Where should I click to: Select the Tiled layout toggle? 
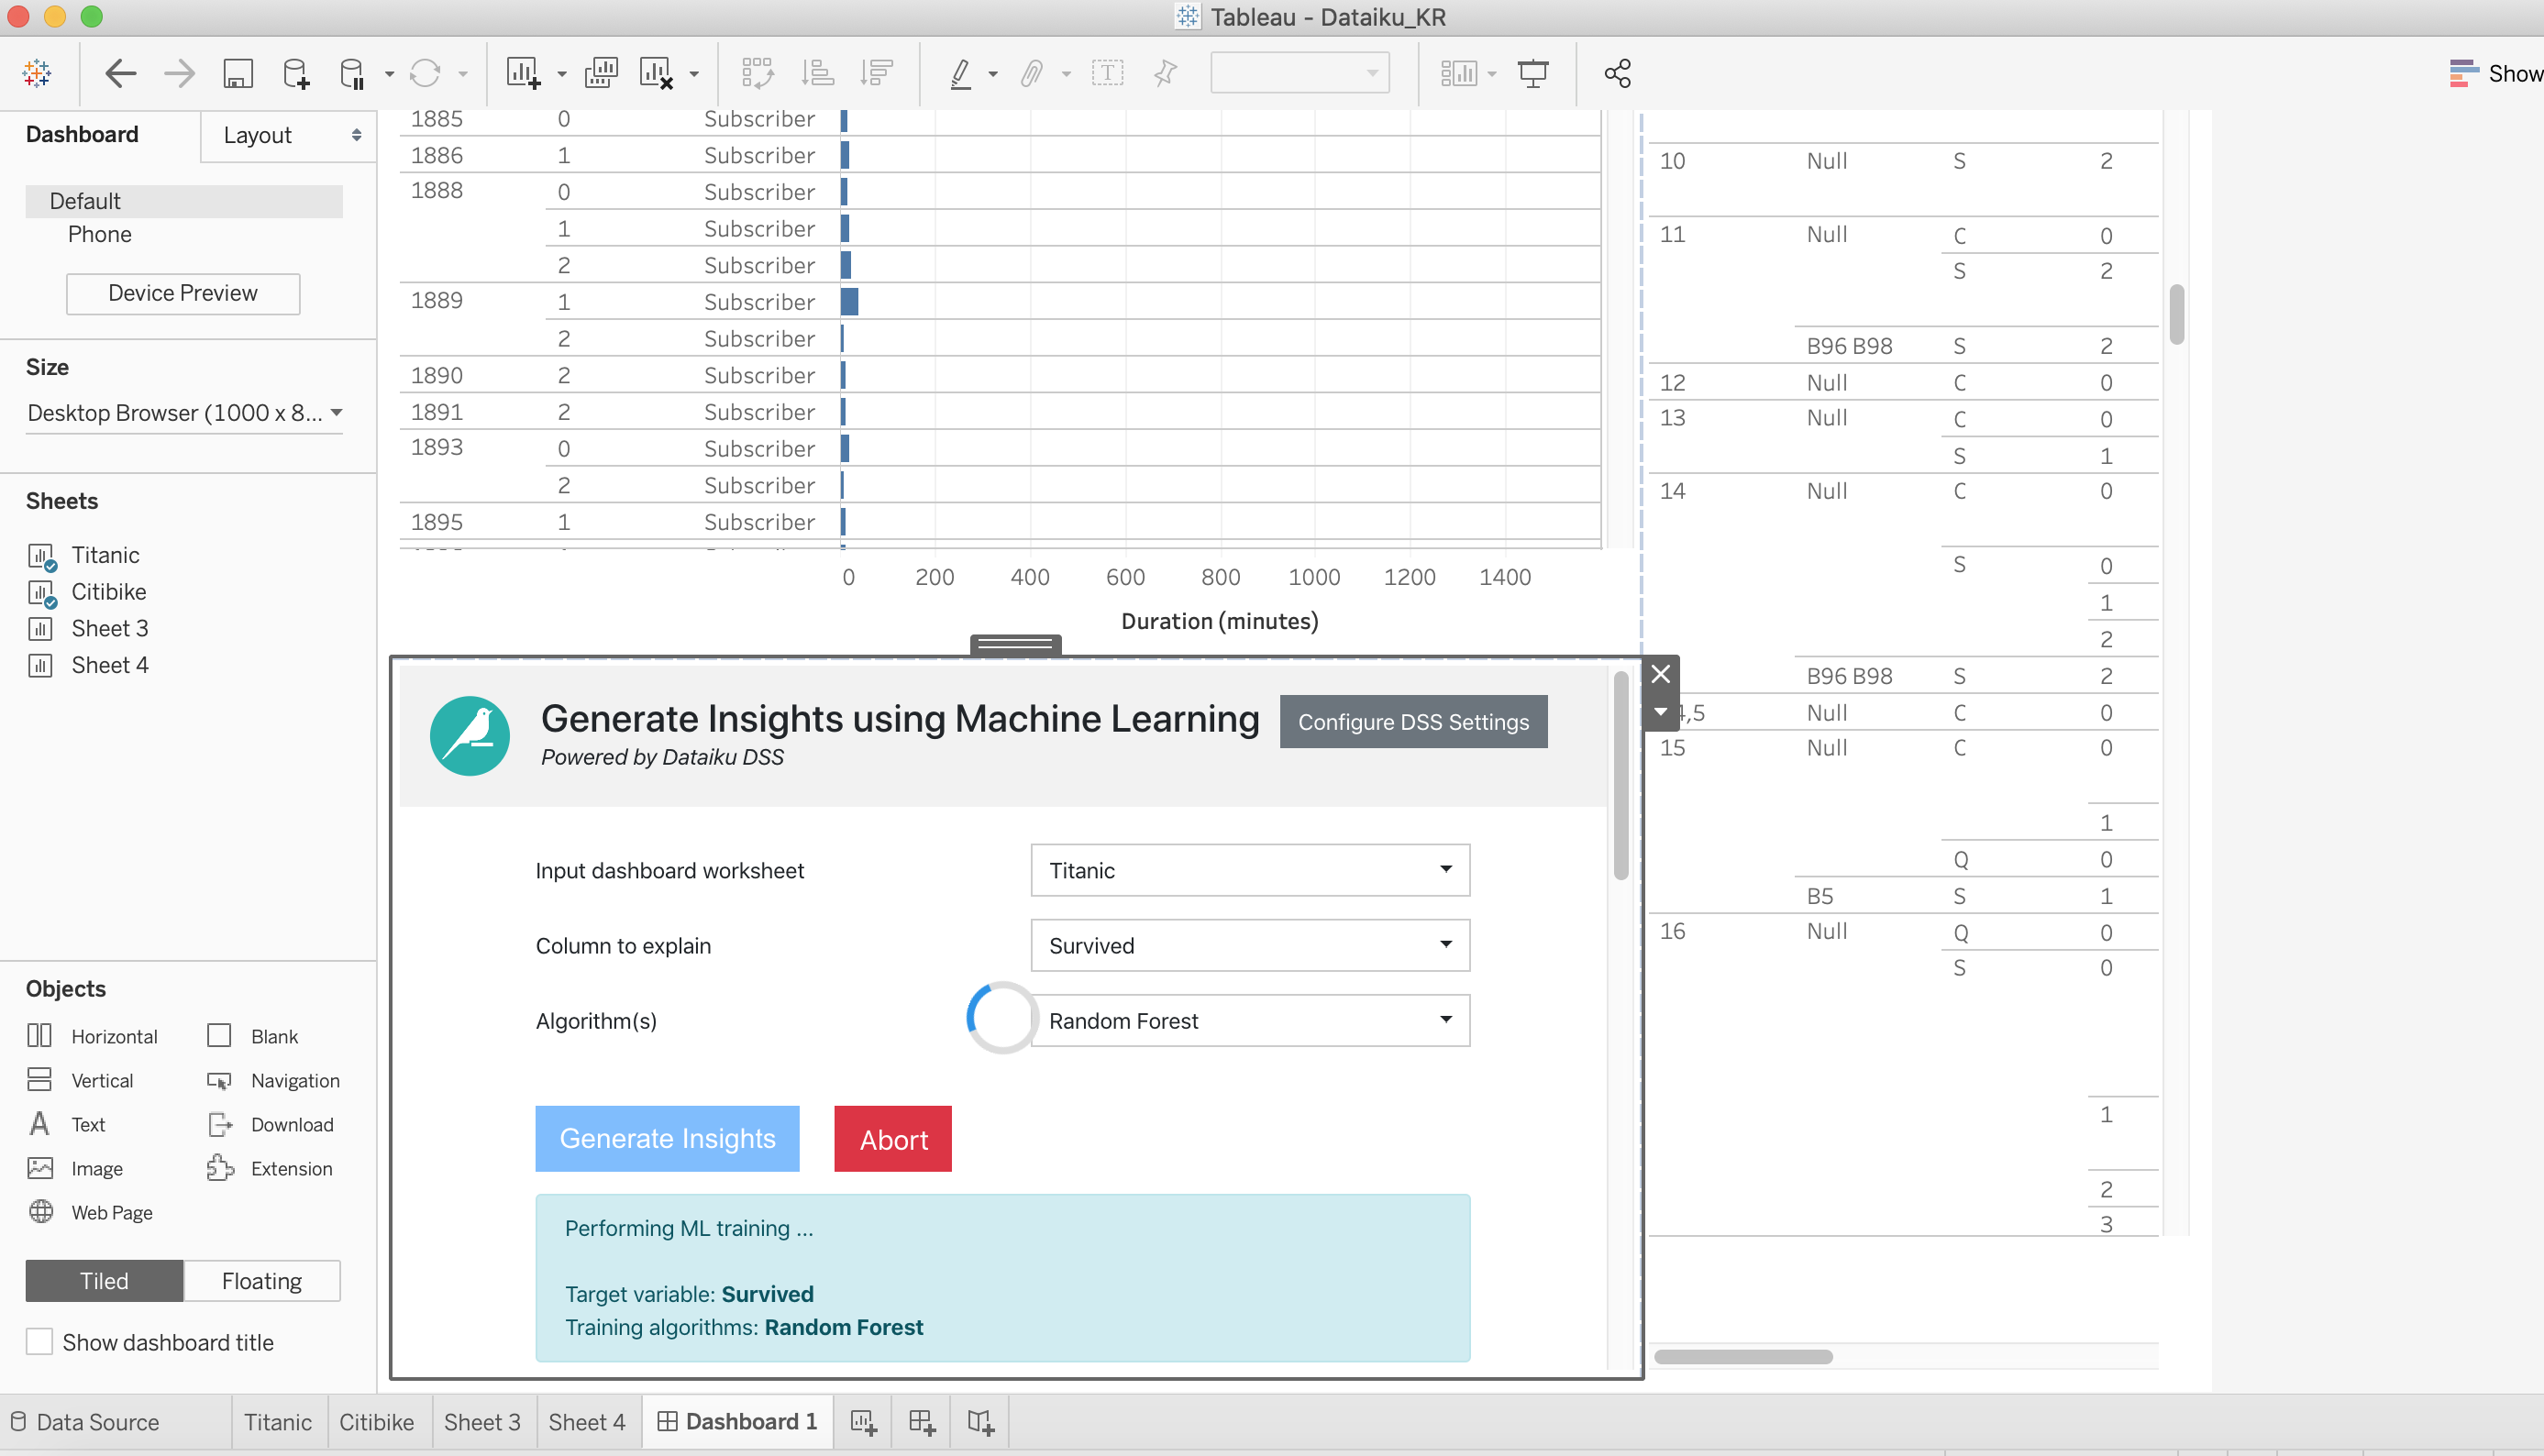coord(104,1281)
